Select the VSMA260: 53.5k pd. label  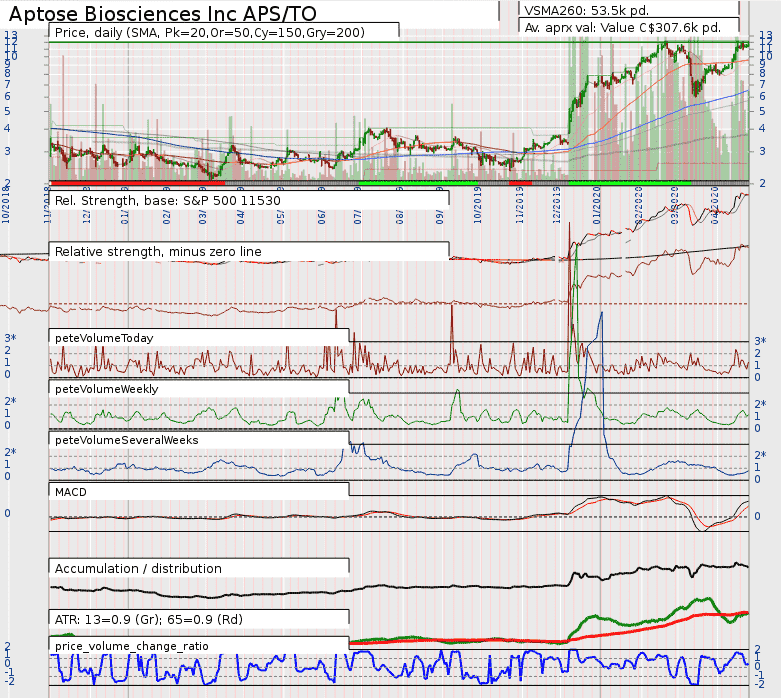pyautogui.click(x=586, y=10)
